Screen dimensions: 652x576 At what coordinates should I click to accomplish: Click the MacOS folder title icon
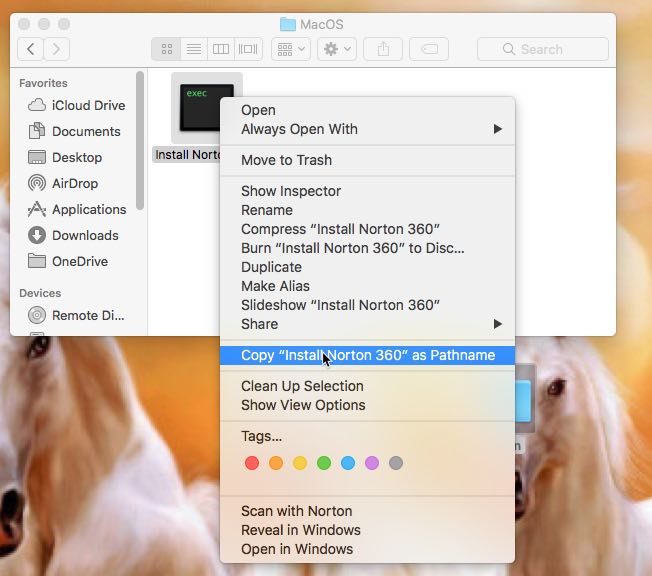coord(288,25)
